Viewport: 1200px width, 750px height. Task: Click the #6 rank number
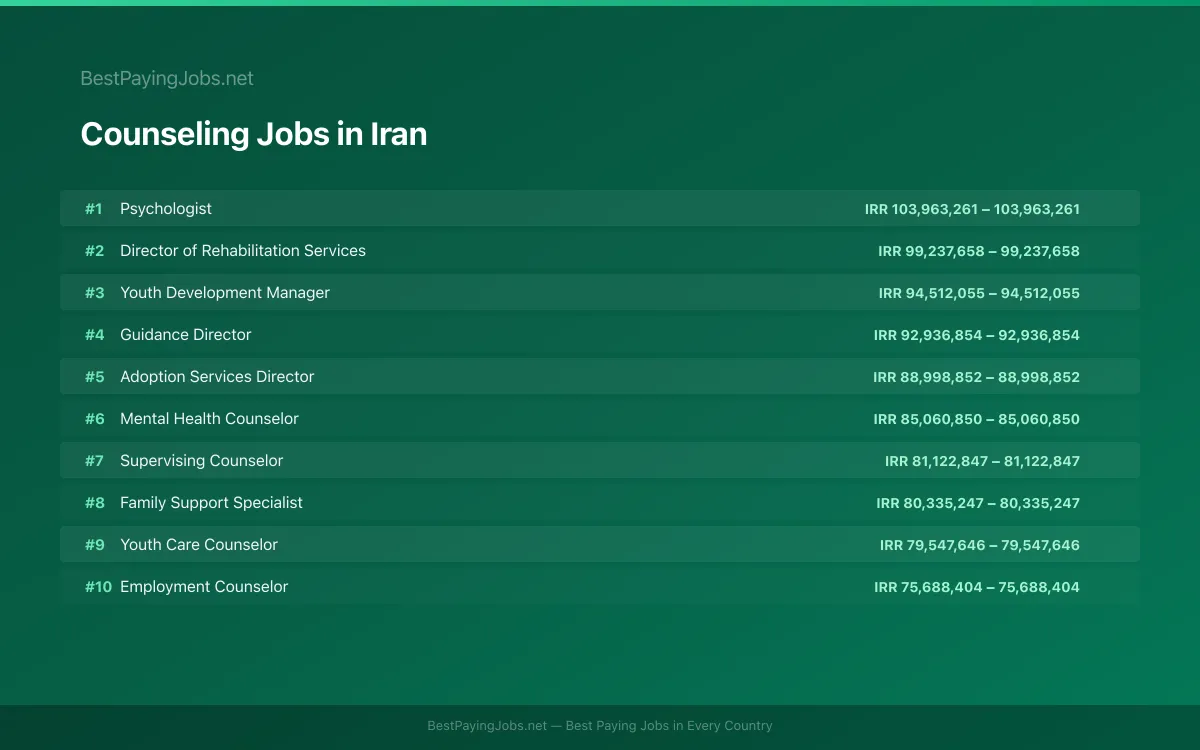(94, 419)
